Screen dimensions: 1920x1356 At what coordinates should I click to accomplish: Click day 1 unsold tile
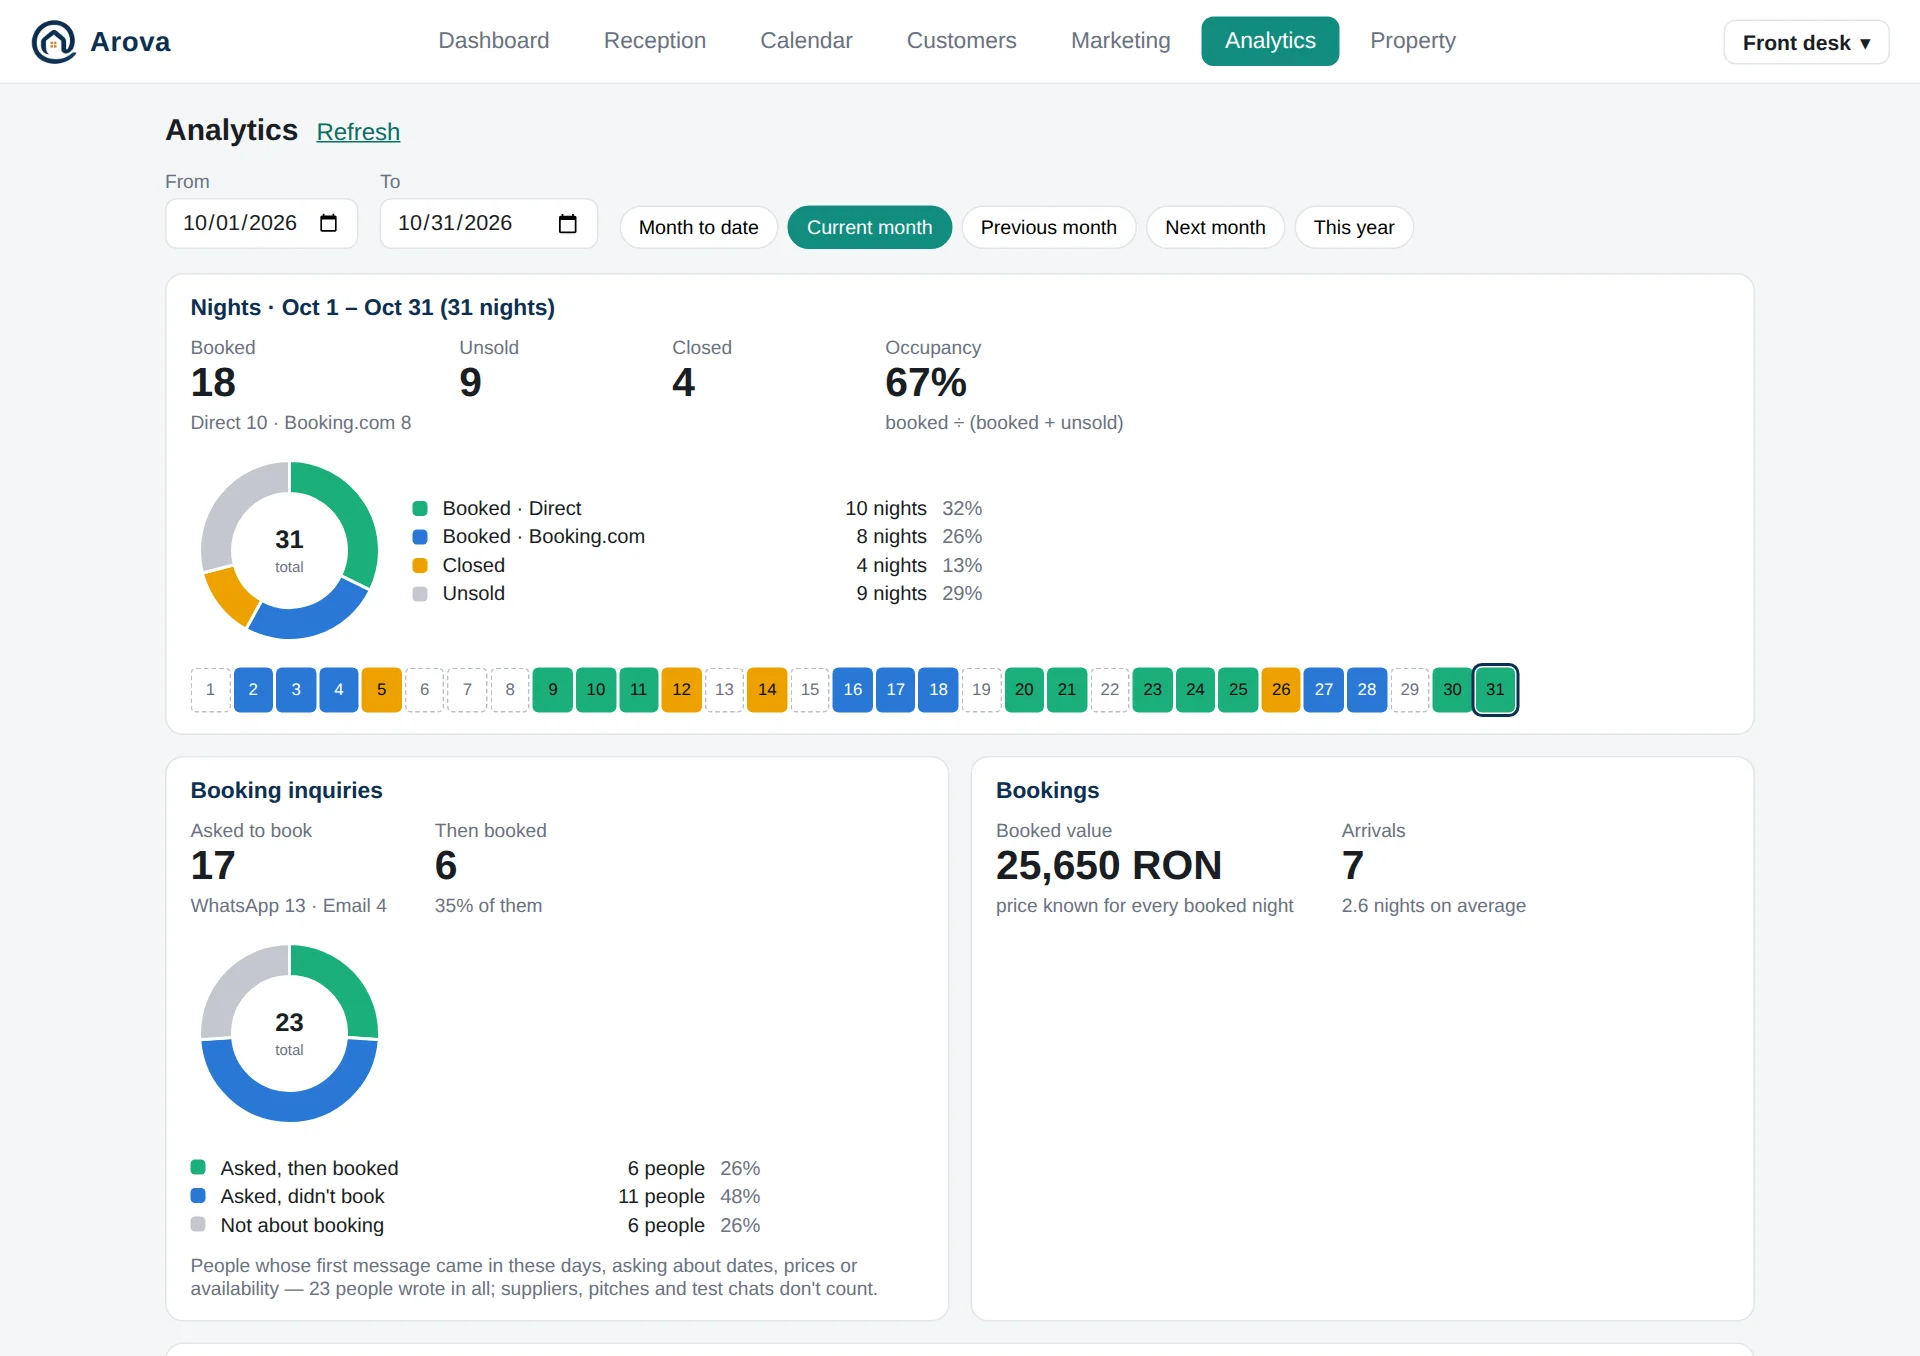[210, 690]
